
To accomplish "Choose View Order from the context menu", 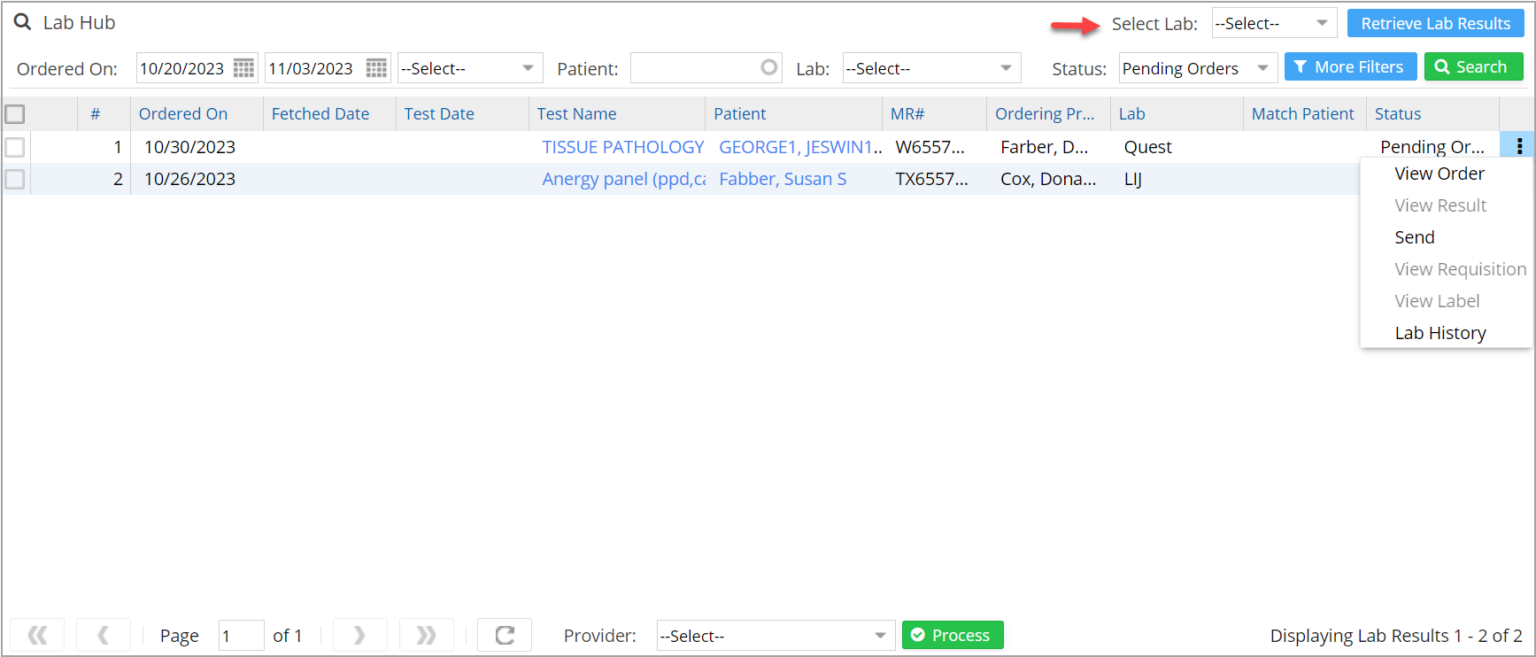I will click(x=1439, y=173).
